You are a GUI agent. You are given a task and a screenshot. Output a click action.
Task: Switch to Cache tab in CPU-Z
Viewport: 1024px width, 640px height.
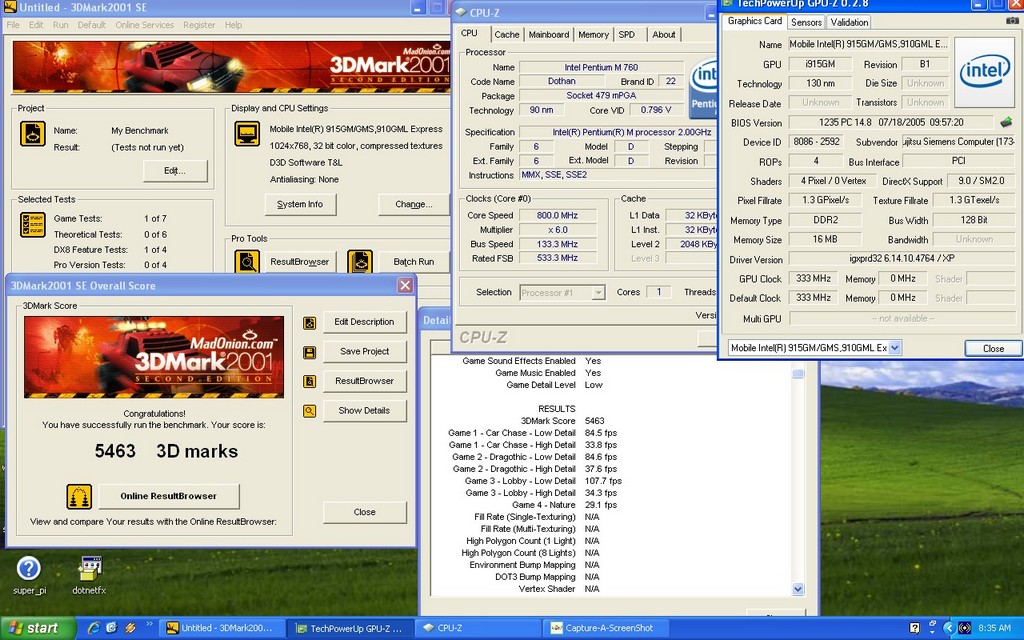507,35
